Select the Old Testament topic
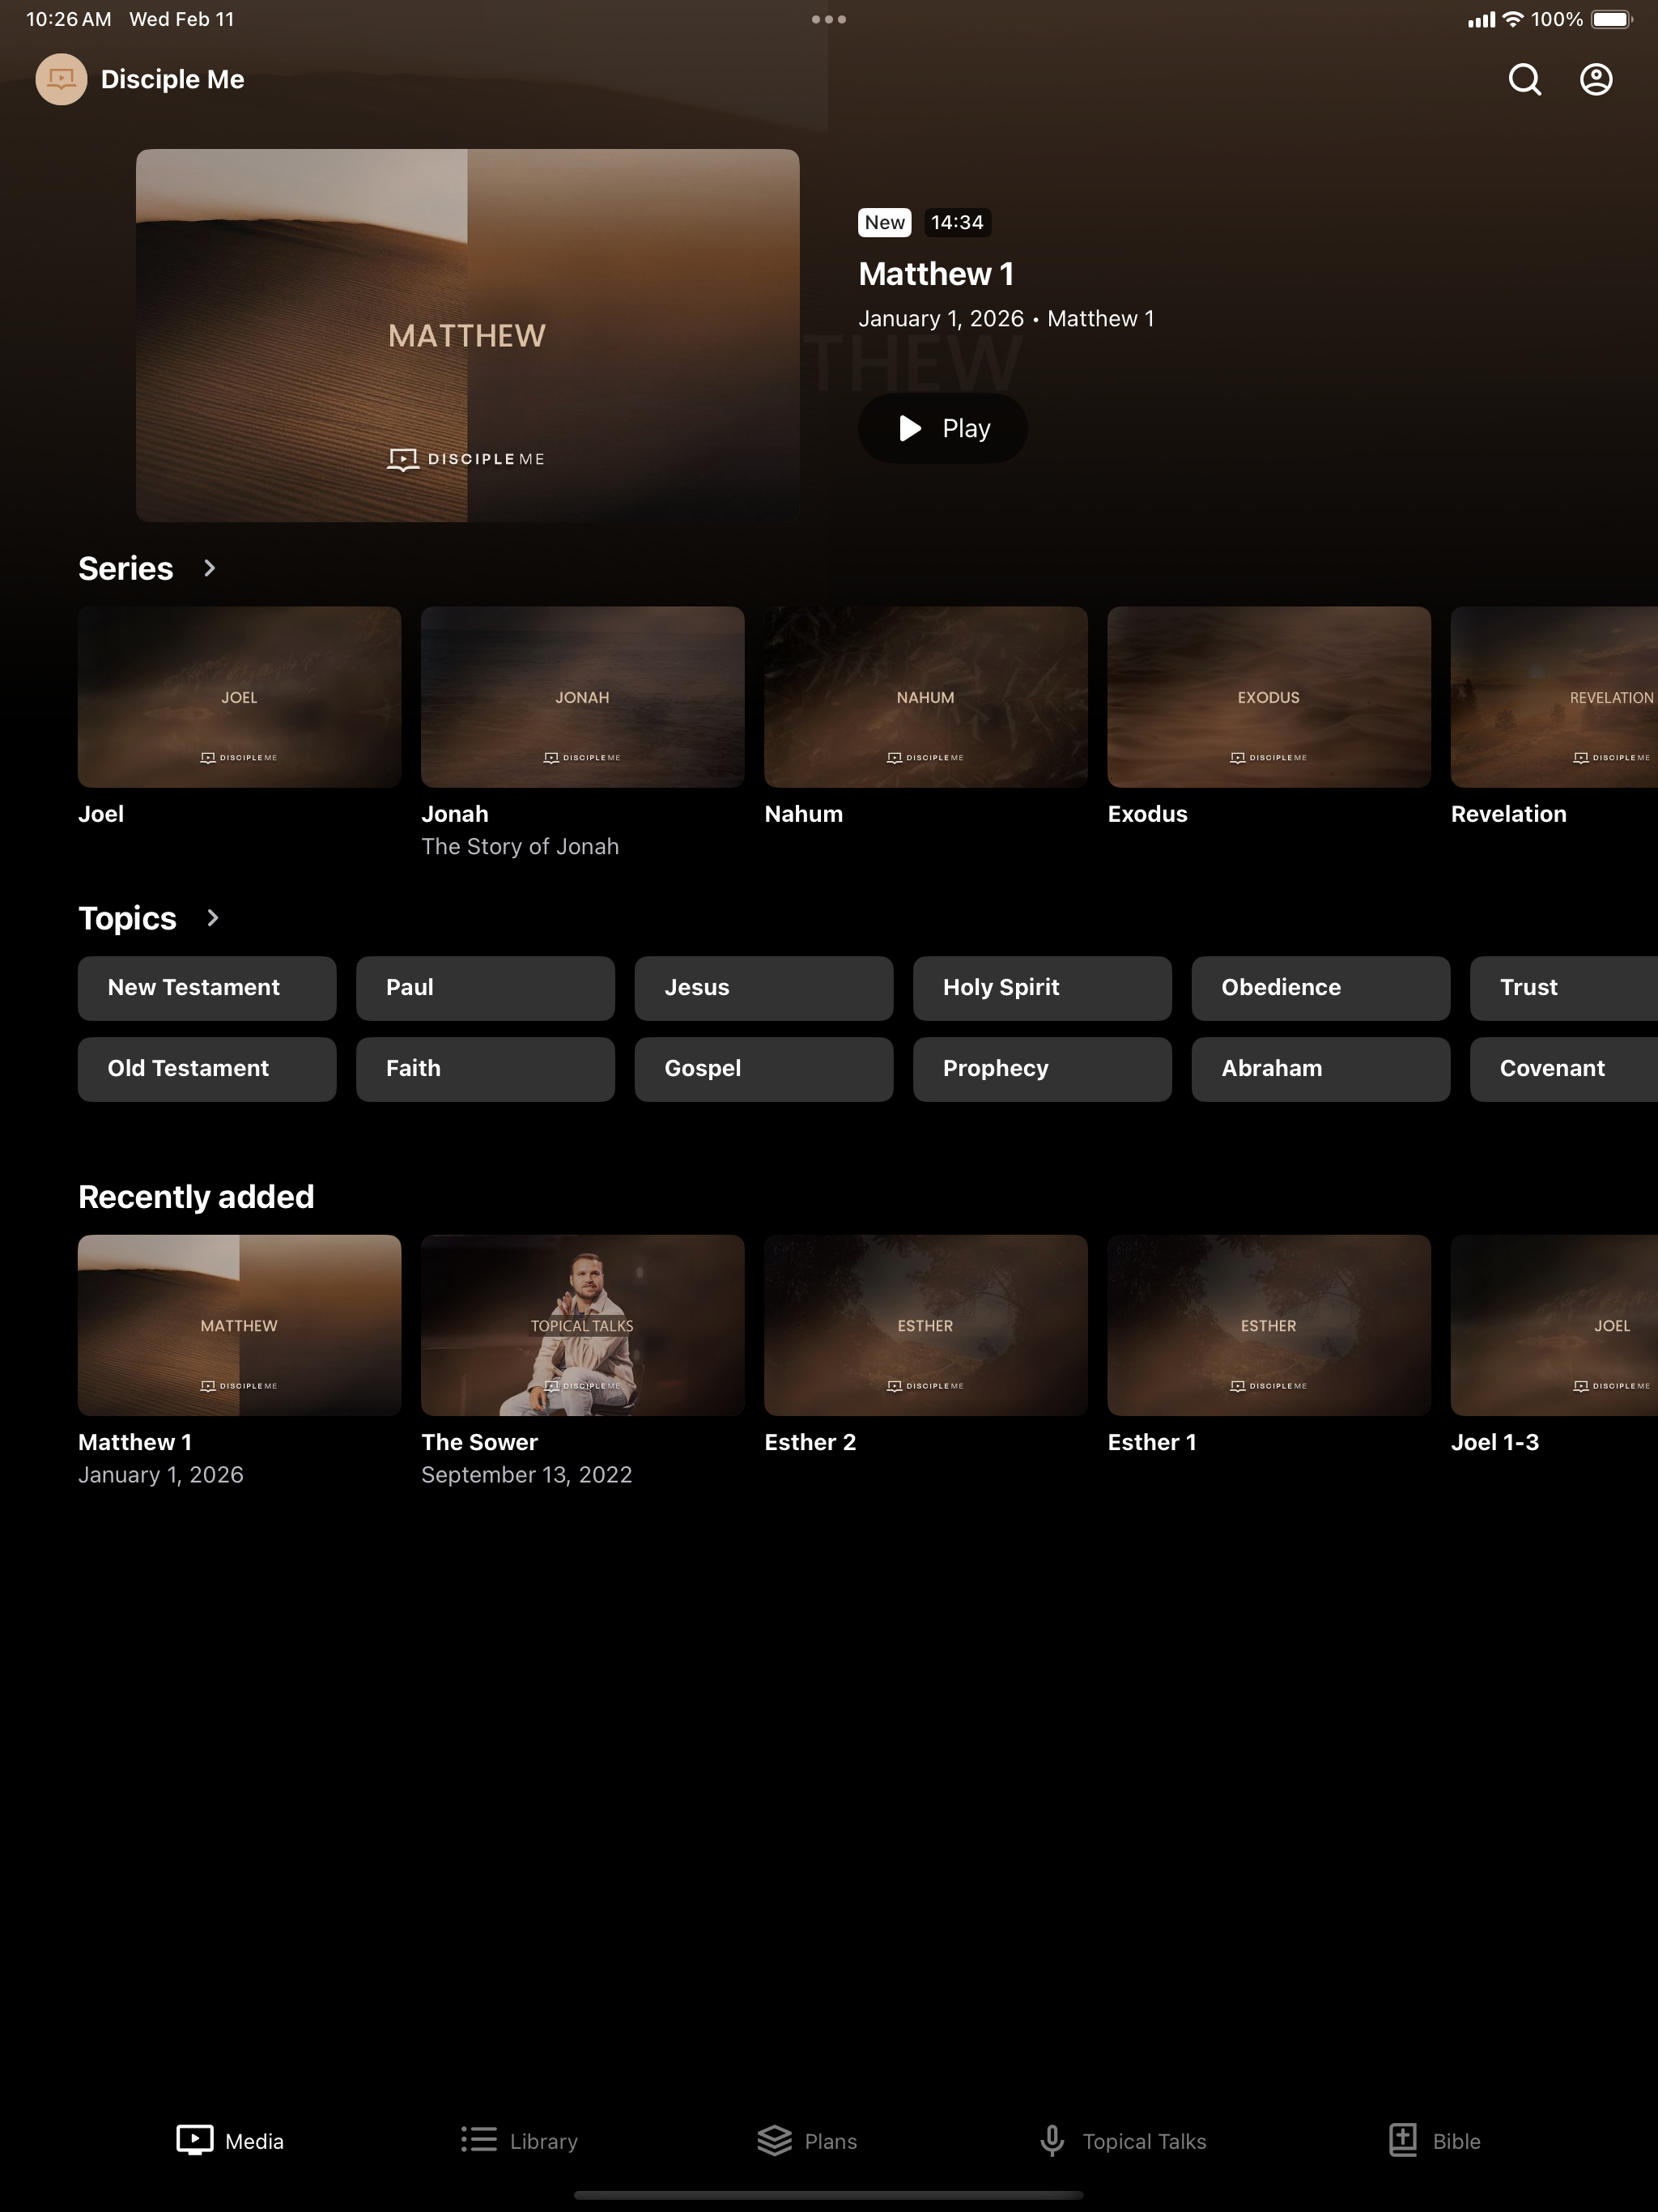Screen dimensions: 1658x2212 pyautogui.click(x=207, y=1069)
